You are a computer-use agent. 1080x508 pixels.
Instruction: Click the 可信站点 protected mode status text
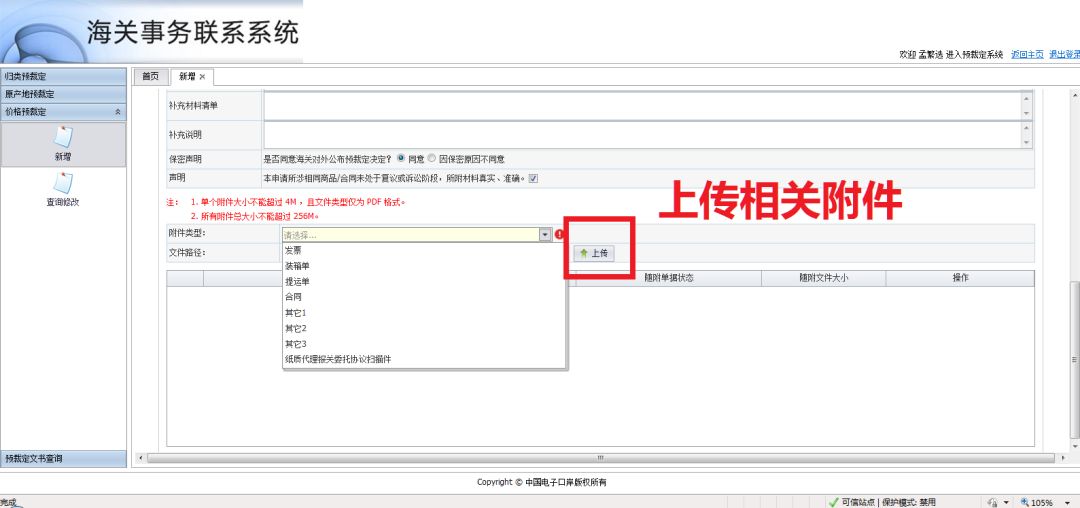coord(889,502)
